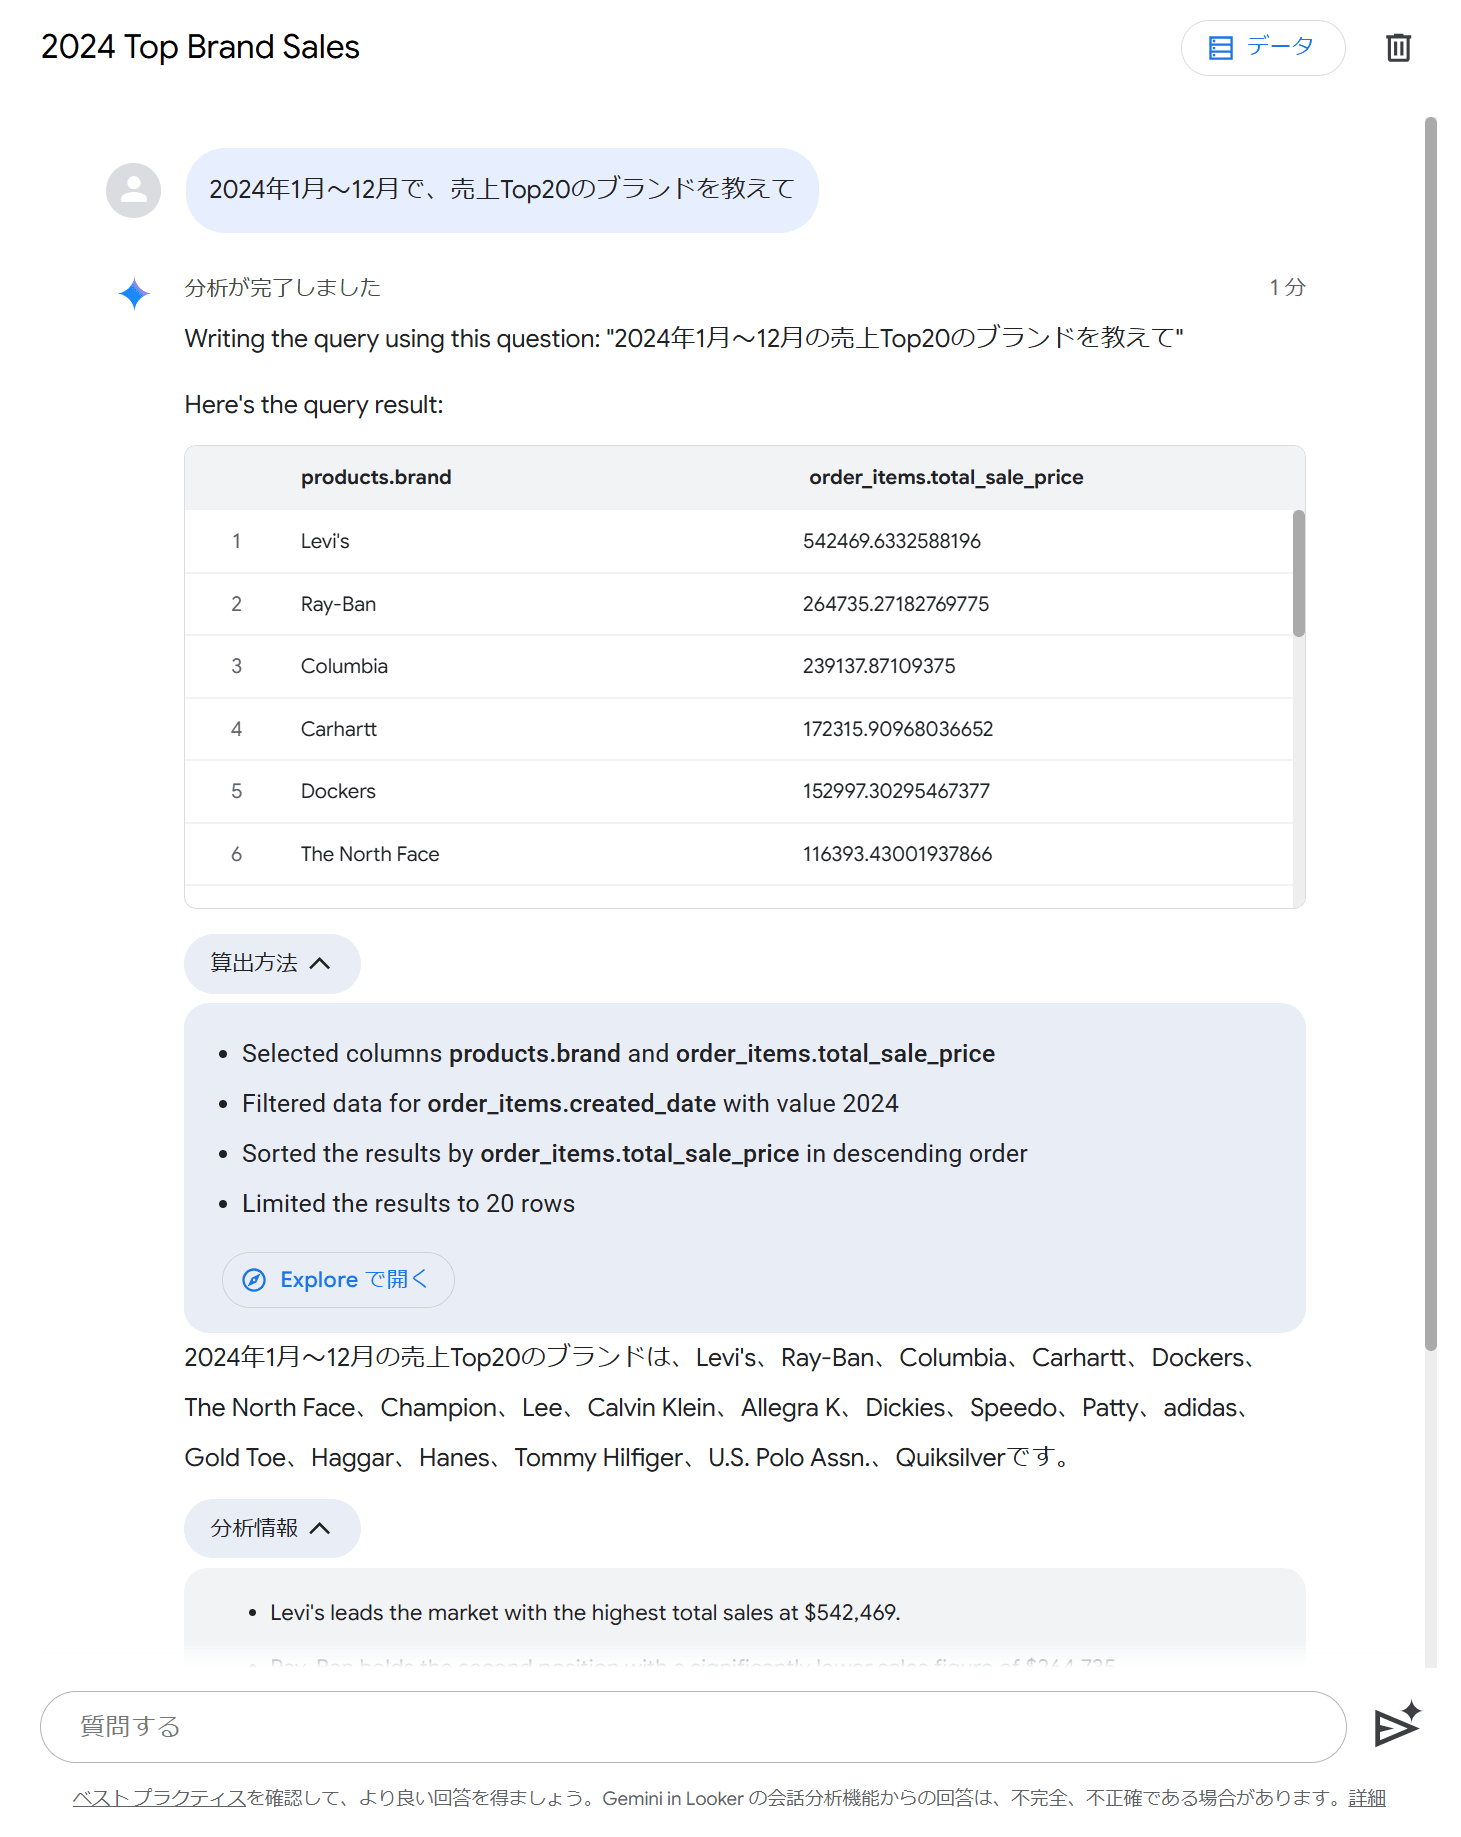Open the 詳細 link in the disclaimer

(1367, 1798)
